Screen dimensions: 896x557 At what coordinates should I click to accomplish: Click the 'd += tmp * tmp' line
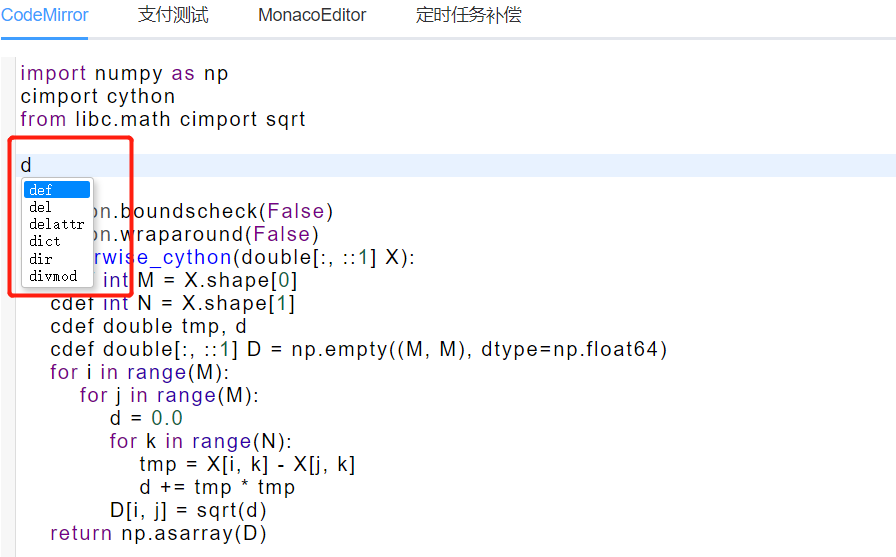[217, 487]
